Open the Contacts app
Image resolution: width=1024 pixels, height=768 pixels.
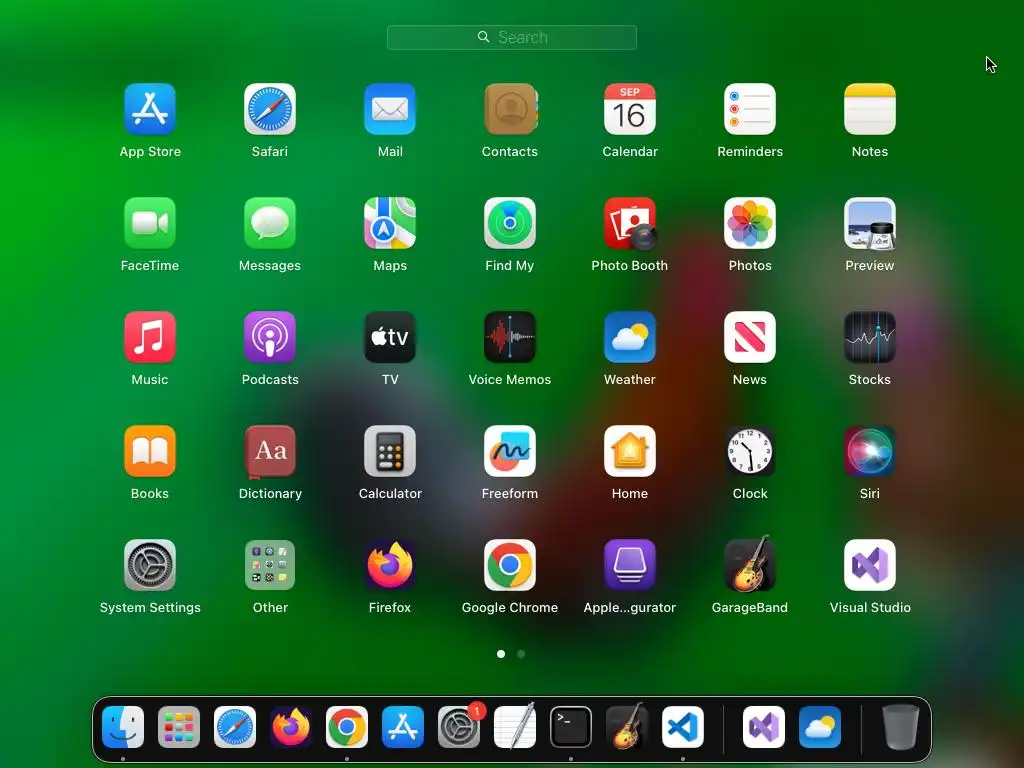click(x=510, y=109)
